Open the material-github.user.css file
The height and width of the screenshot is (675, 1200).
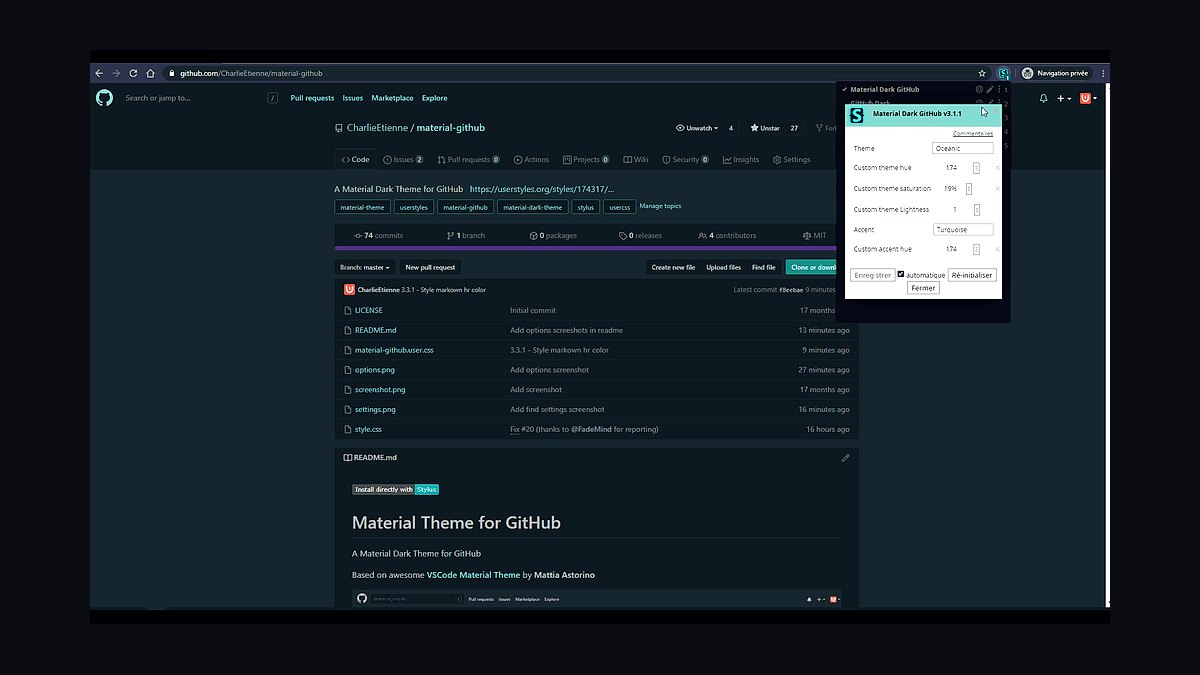(x=394, y=350)
